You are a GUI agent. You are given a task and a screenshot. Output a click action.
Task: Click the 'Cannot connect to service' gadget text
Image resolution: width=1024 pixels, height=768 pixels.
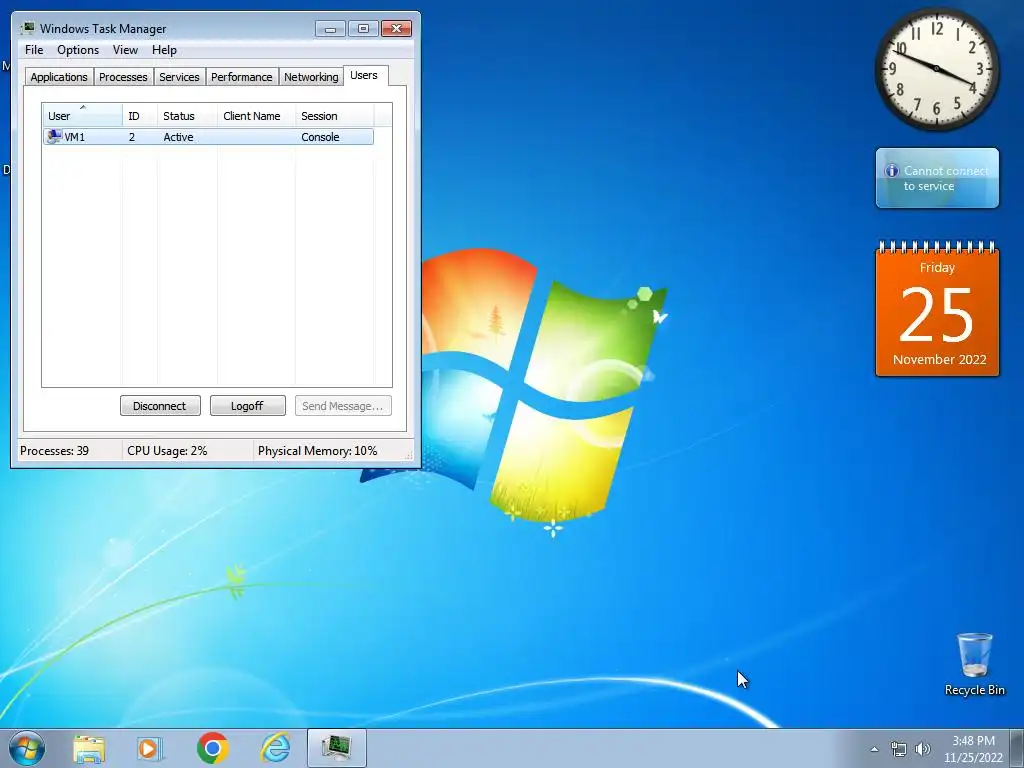tap(946, 178)
